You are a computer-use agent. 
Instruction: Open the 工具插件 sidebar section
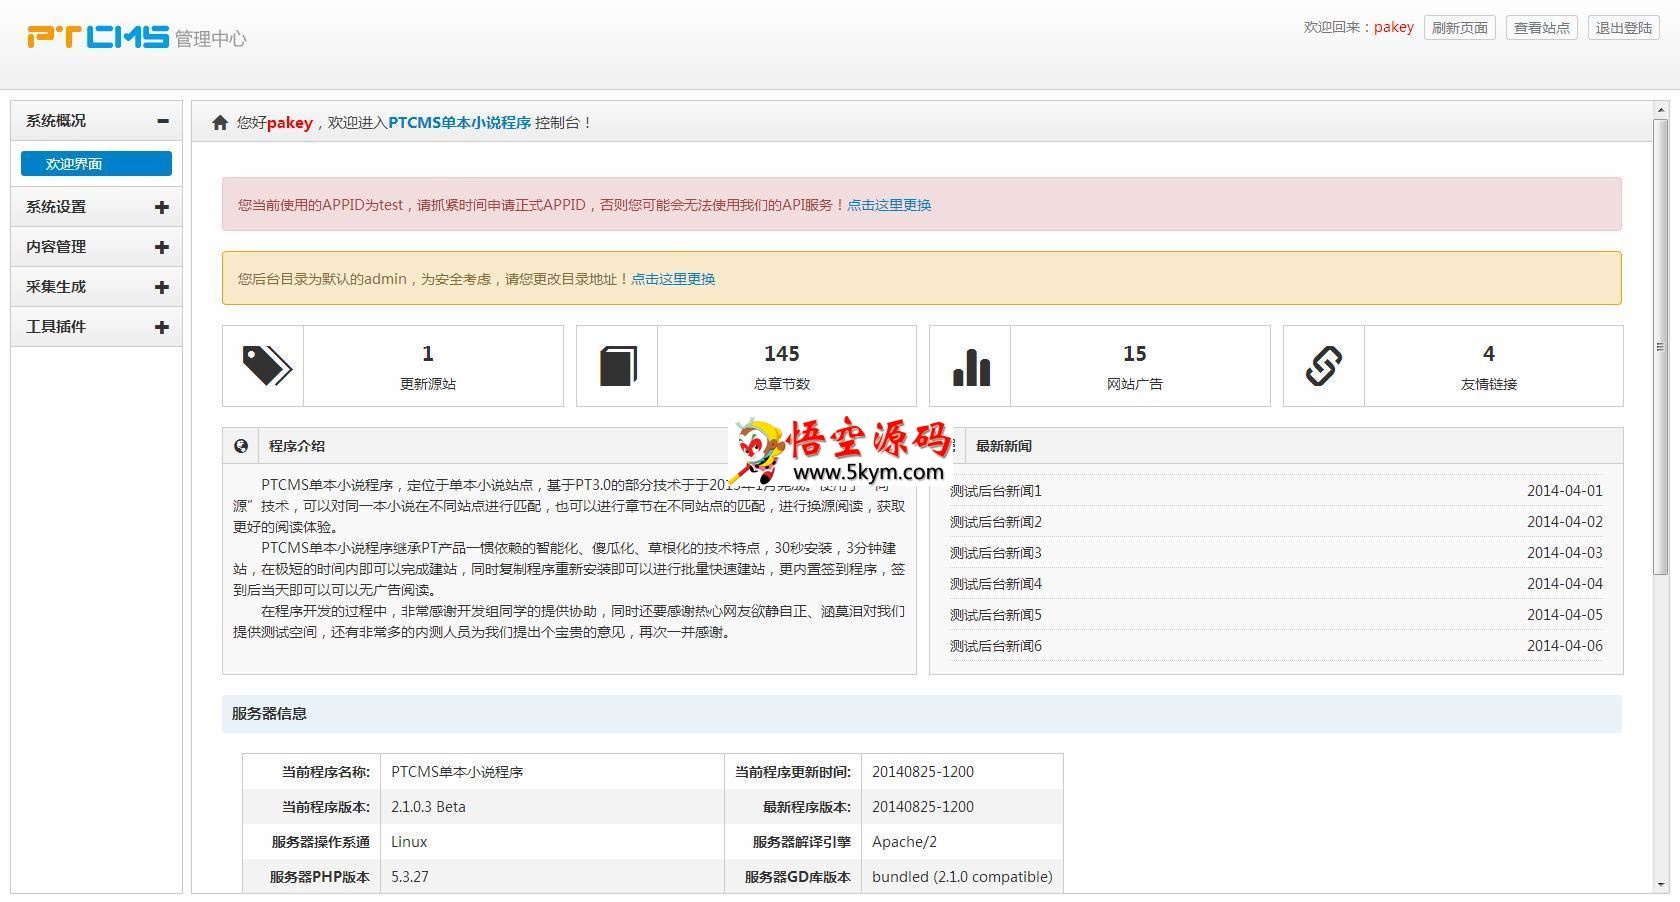(96, 327)
